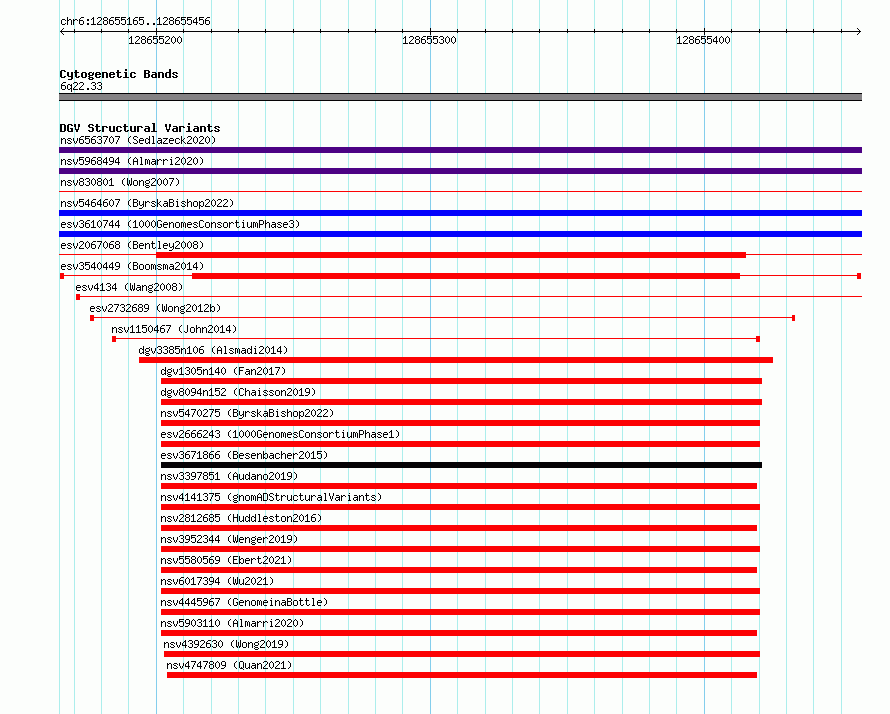Select the 128655200 ruler coordinate
Viewport: 890px width, 714px height.
[156, 40]
